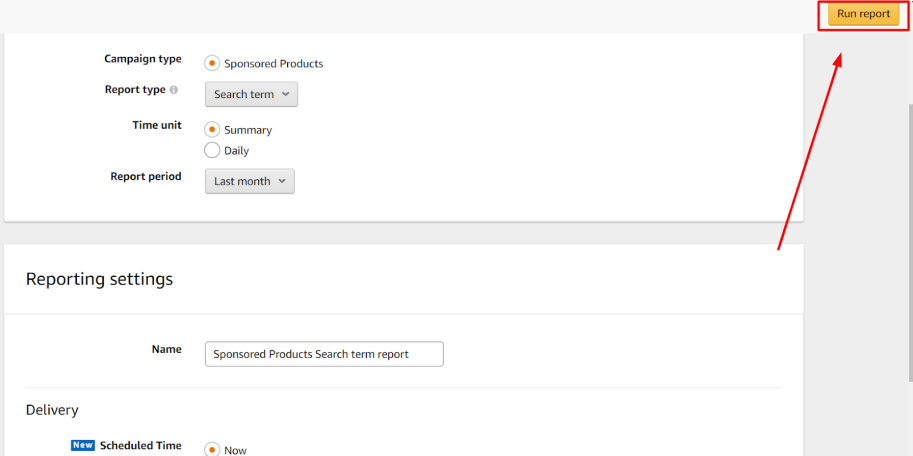Image resolution: width=913 pixels, height=456 pixels.
Task: Click the Reporting settings heading
Action: [x=100, y=279]
